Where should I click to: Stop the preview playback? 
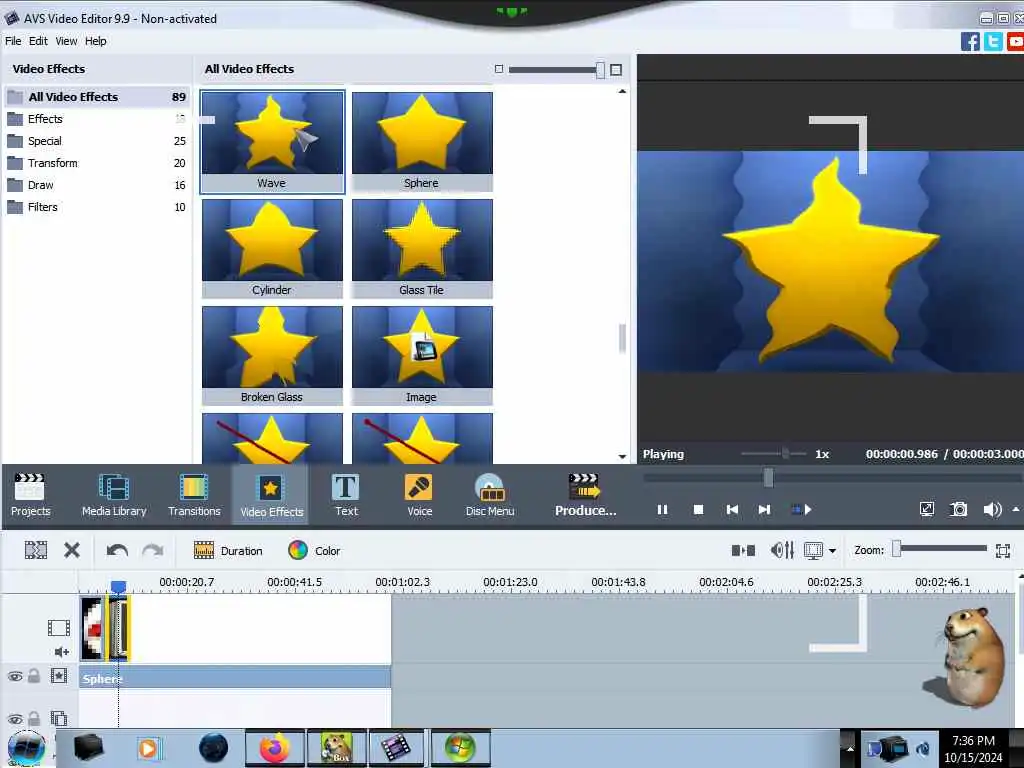click(x=698, y=509)
